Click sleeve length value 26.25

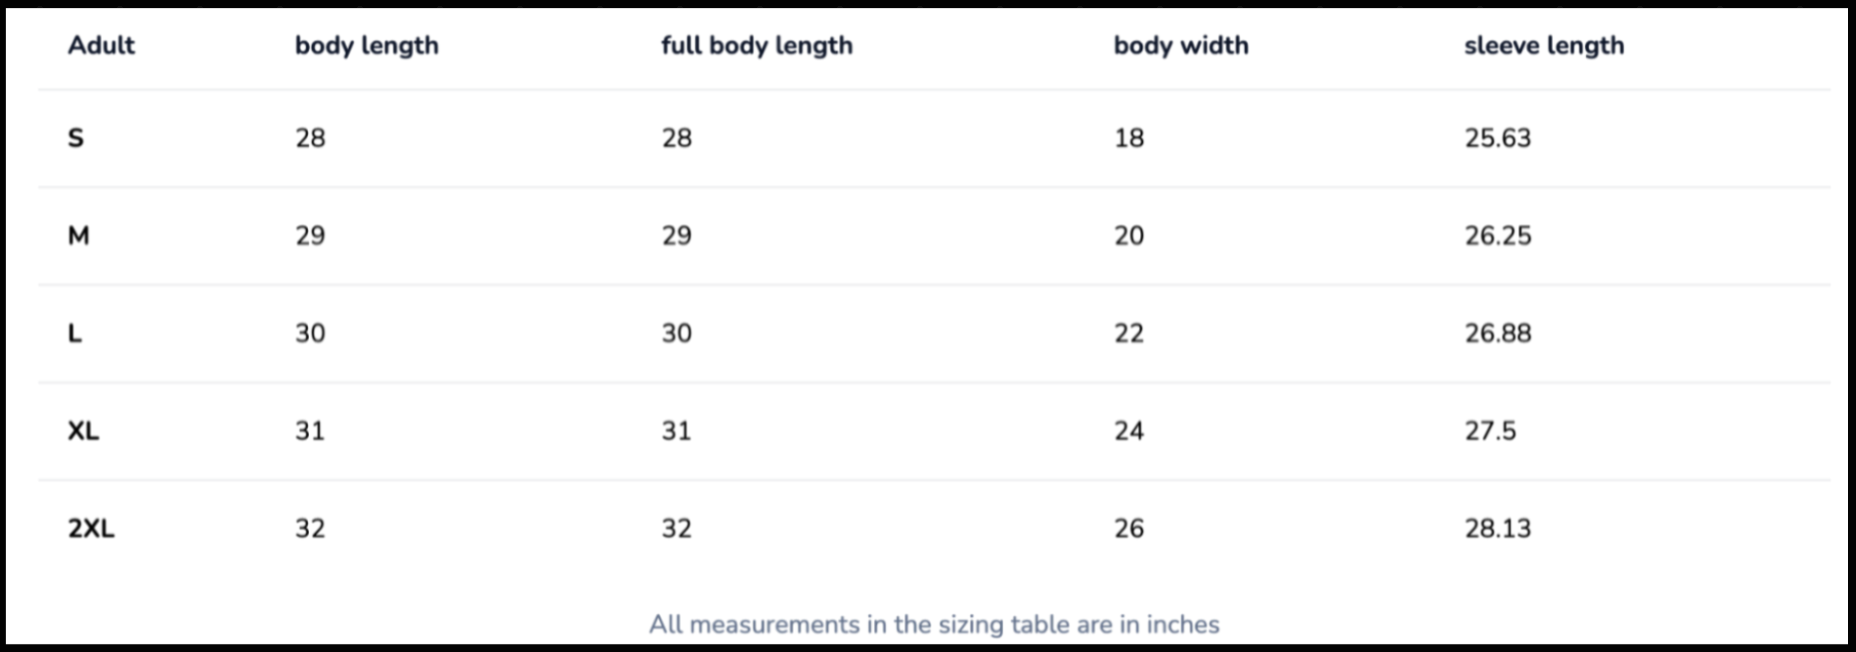1497,236
